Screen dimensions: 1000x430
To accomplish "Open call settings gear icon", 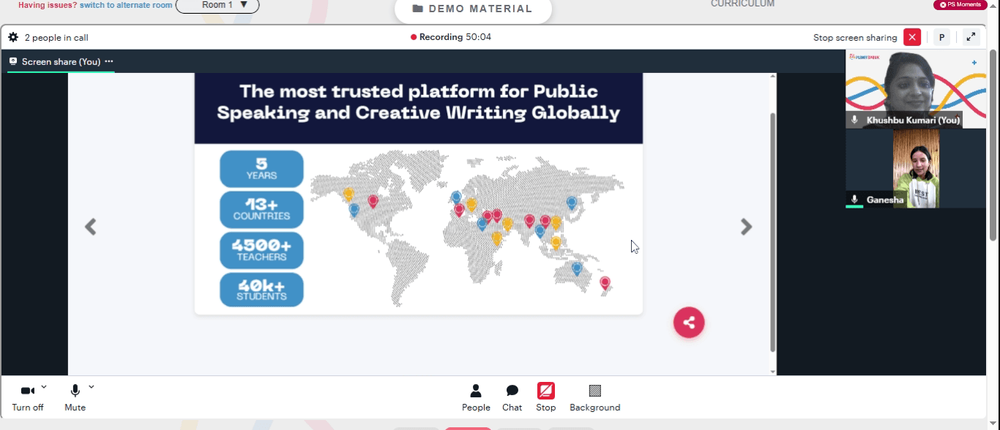I will pyautogui.click(x=13, y=38).
